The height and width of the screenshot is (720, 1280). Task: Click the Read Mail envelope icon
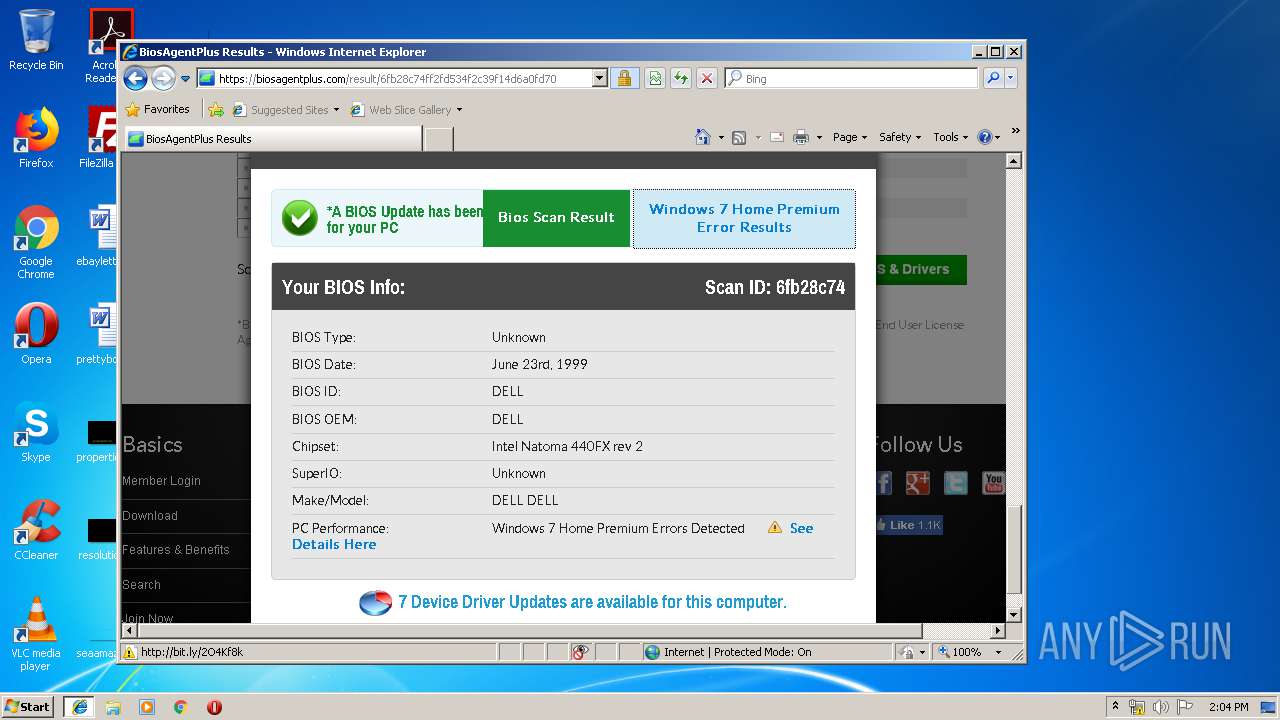777,137
